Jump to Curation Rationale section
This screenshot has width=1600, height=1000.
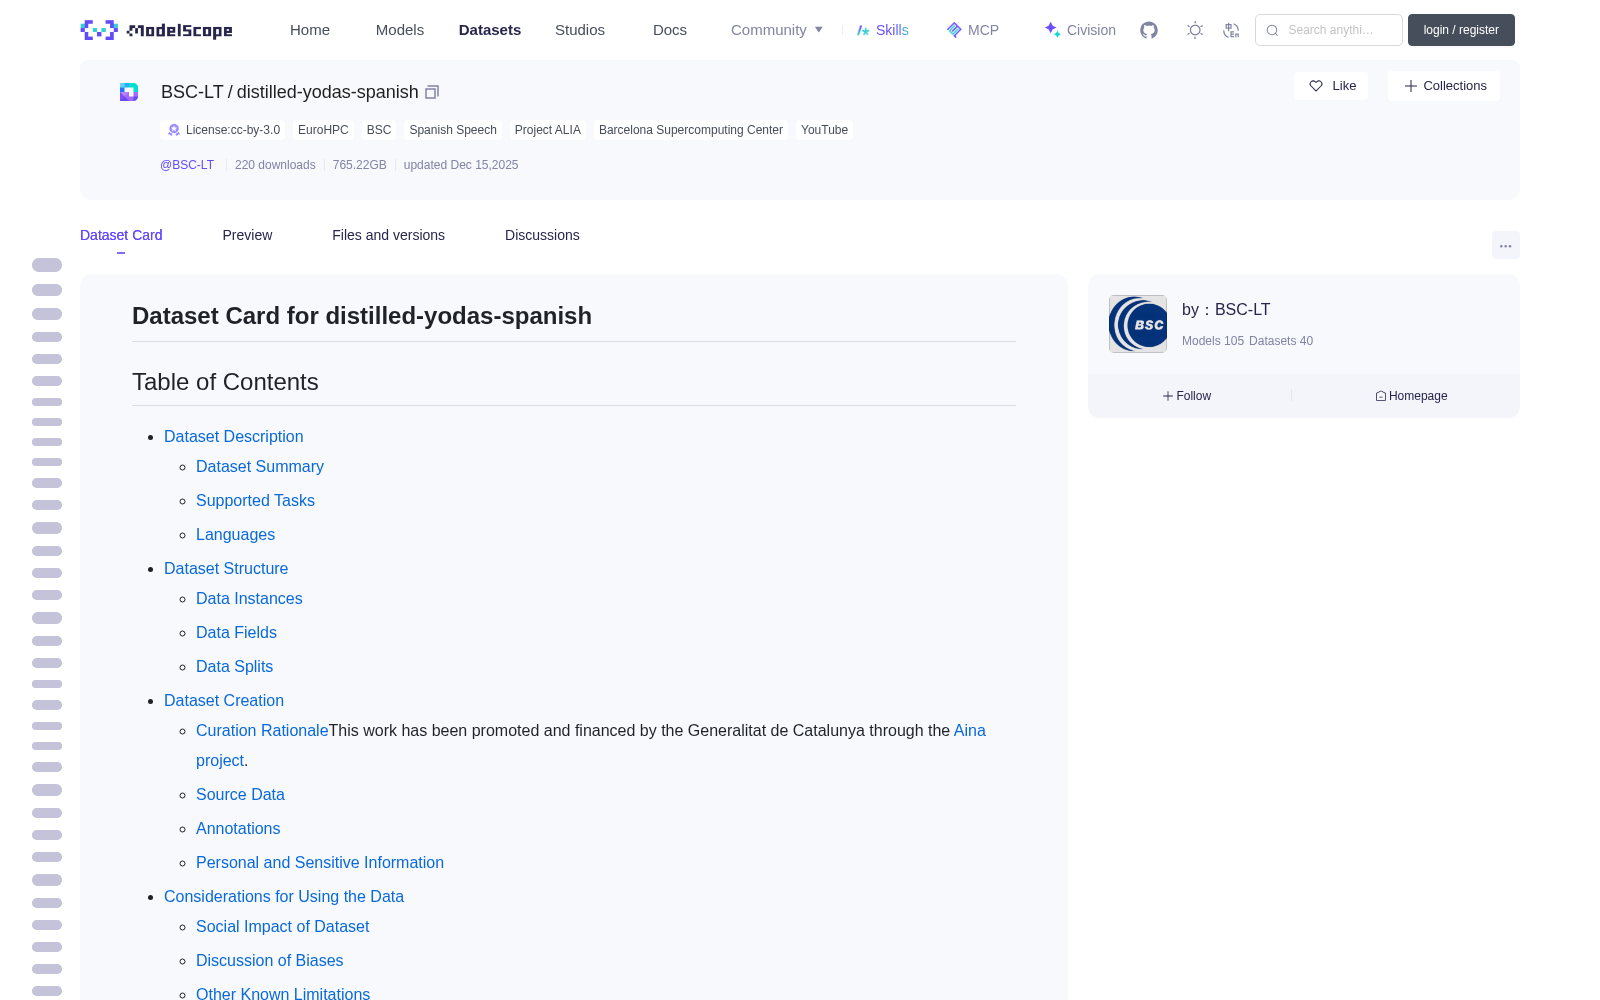coord(262,730)
